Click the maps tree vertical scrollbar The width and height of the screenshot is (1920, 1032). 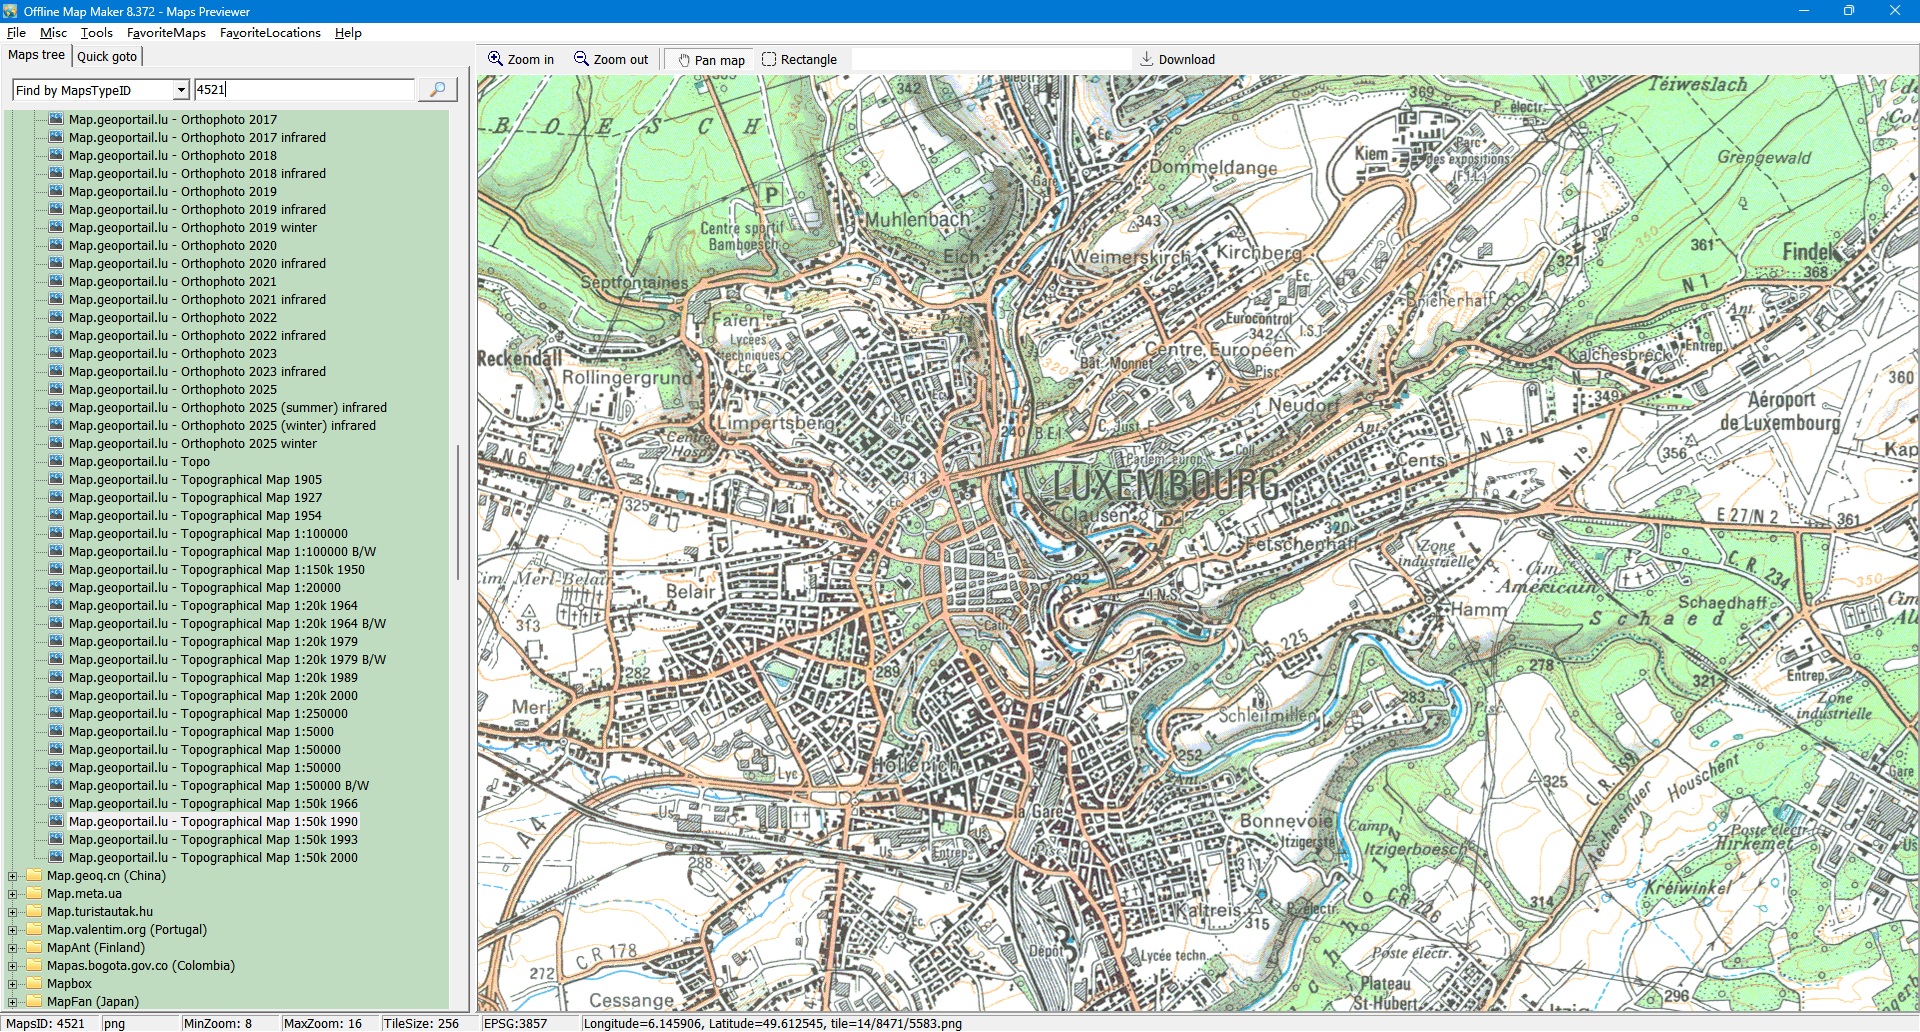click(x=458, y=512)
